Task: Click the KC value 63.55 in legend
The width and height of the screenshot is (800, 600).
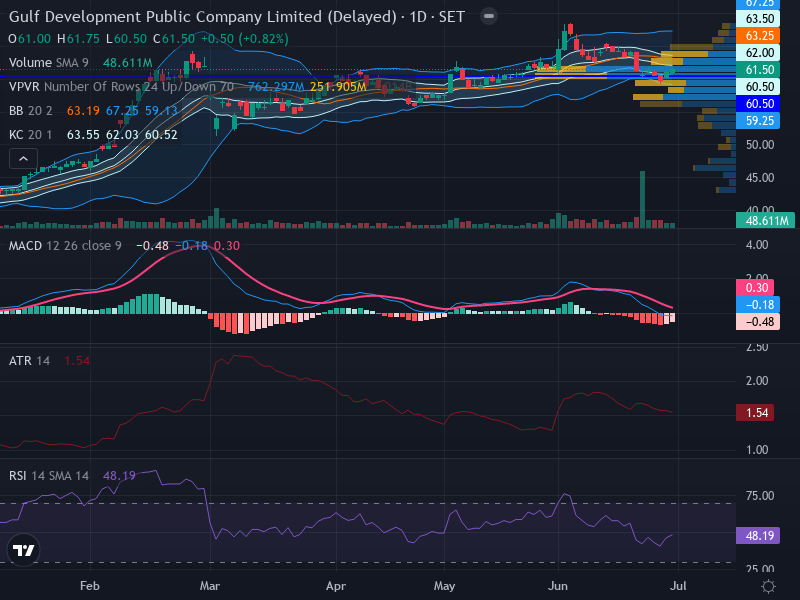Action: (x=83, y=135)
